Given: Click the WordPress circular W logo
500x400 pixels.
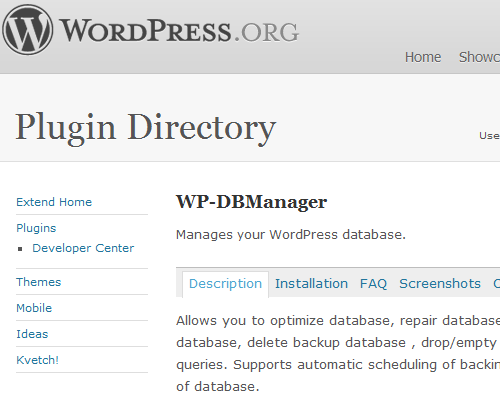Looking at the screenshot, I should click(28, 30).
